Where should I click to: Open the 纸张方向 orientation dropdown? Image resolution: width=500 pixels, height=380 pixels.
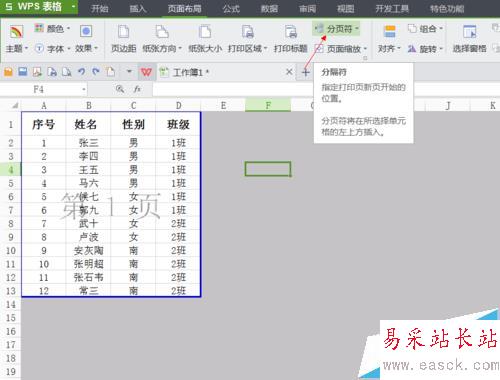pos(162,39)
